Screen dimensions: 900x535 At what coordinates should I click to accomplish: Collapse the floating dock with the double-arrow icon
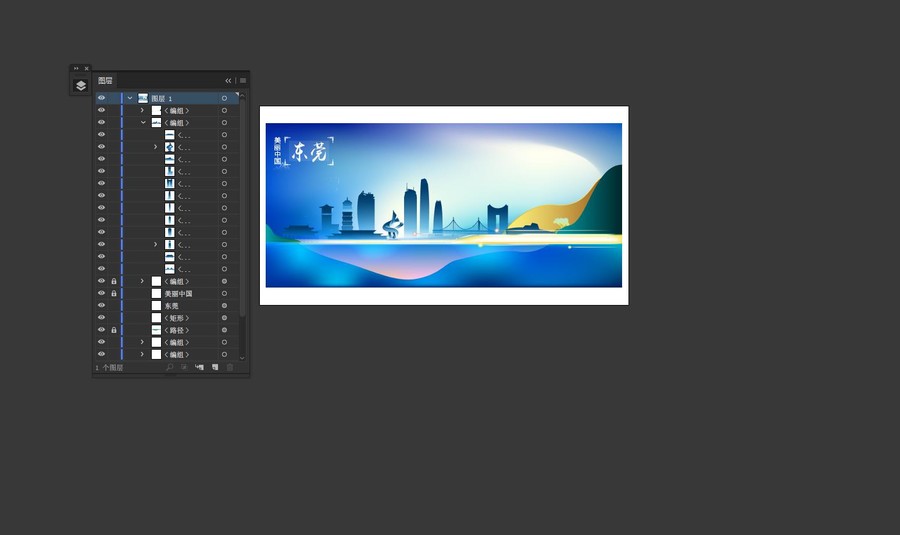pos(76,68)
